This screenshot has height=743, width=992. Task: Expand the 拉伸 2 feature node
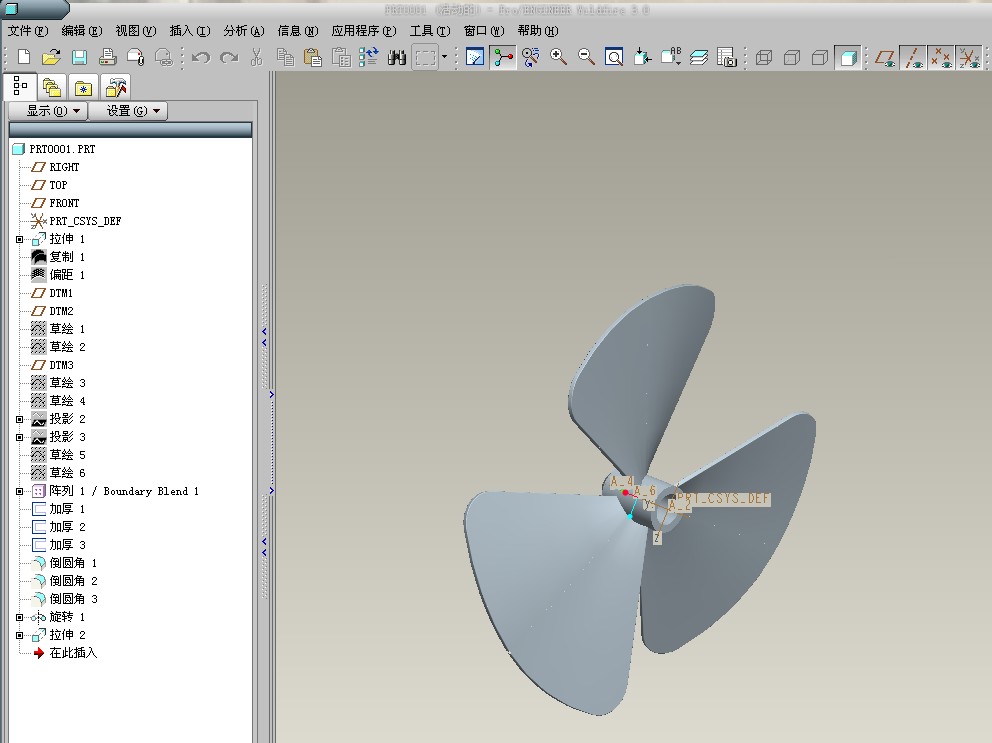pos(20,635)
